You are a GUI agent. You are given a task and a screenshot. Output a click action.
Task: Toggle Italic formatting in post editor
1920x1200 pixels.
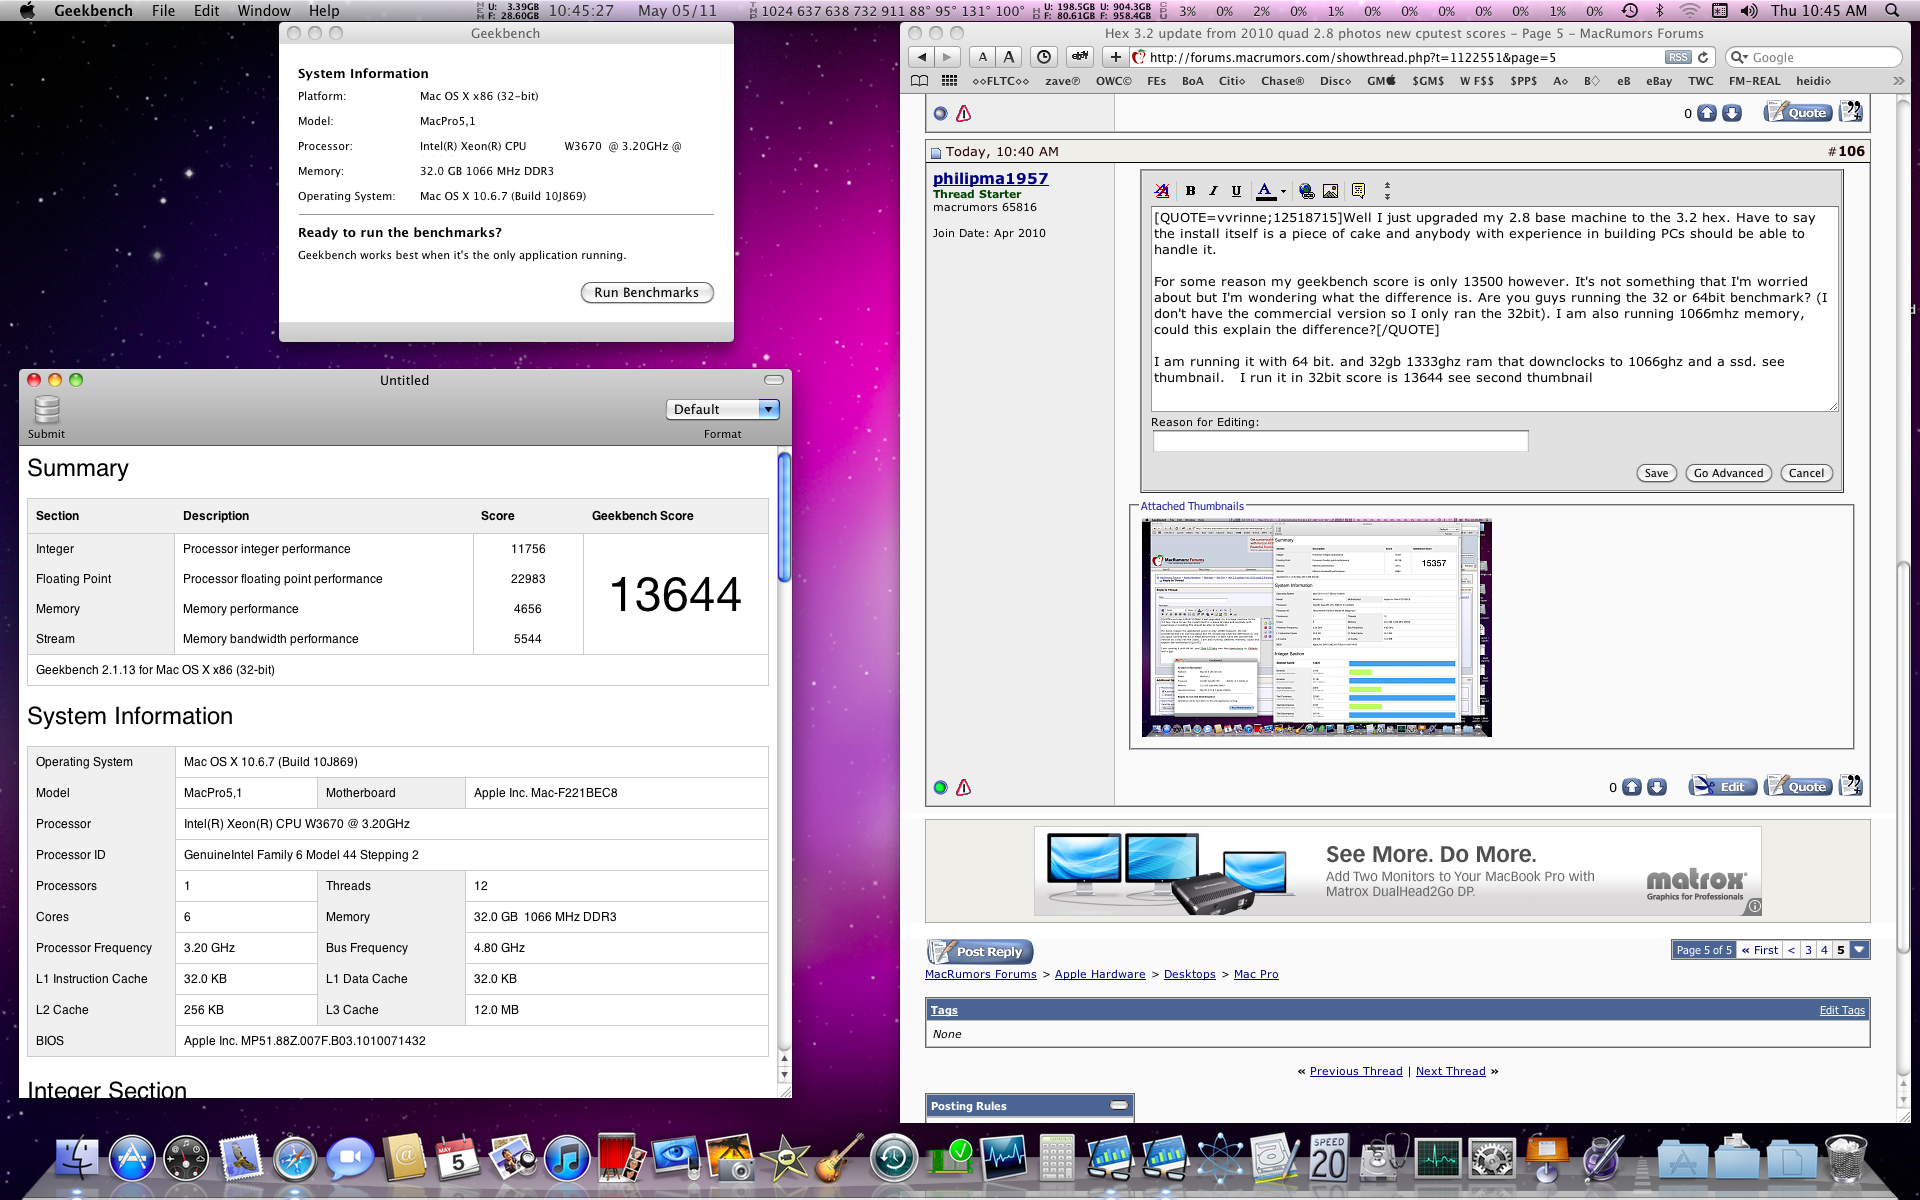[1213, 190]
